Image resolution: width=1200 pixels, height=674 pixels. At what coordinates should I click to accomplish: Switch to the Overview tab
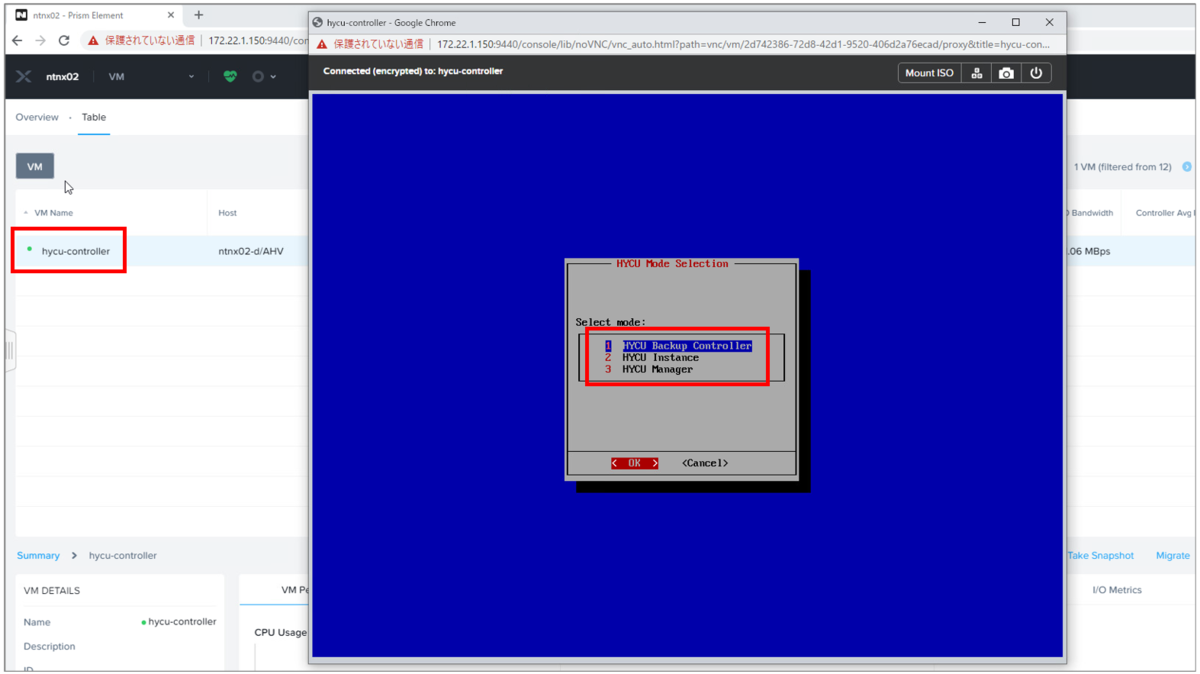point(37,117)
